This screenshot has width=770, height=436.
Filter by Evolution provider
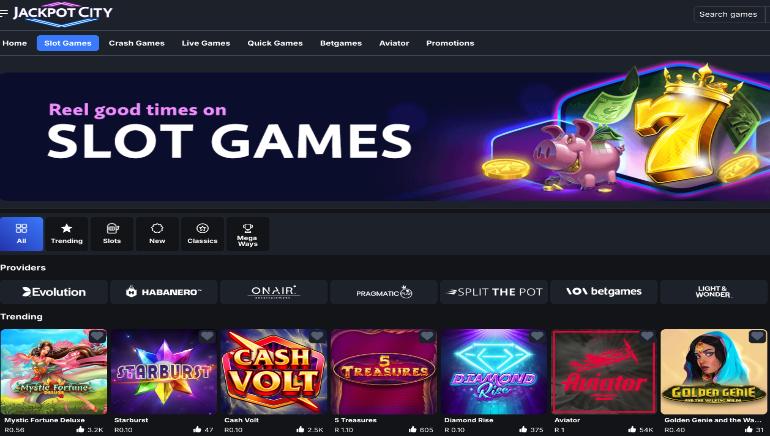[54, 292]
